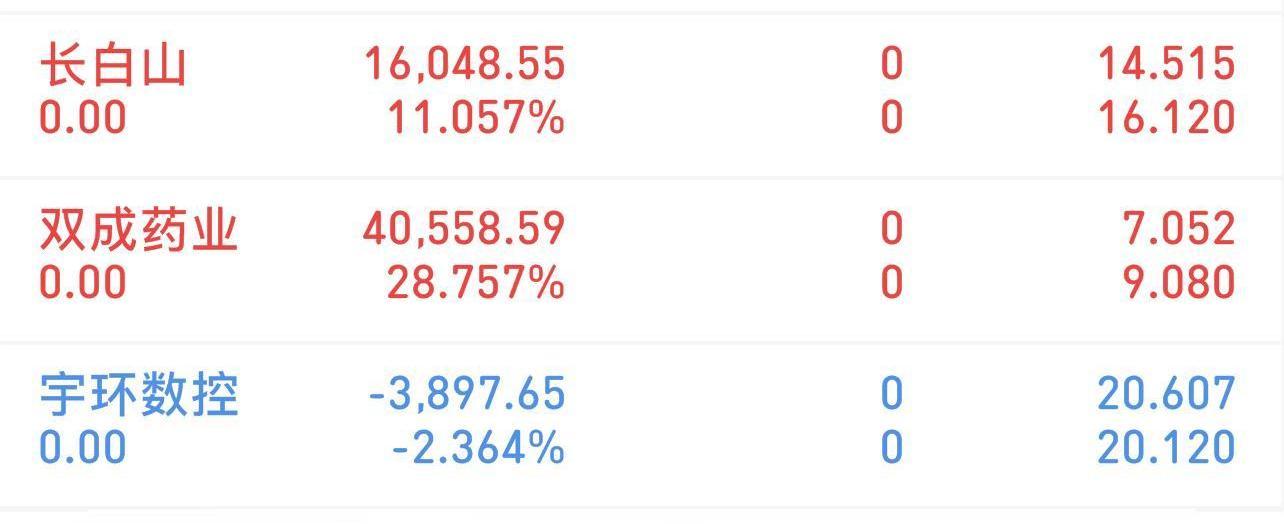Image resolution: width=1284 pixels, height=524 pixels.
Task: Select the 11.057% gain percentage
Action: coord(476,118)
